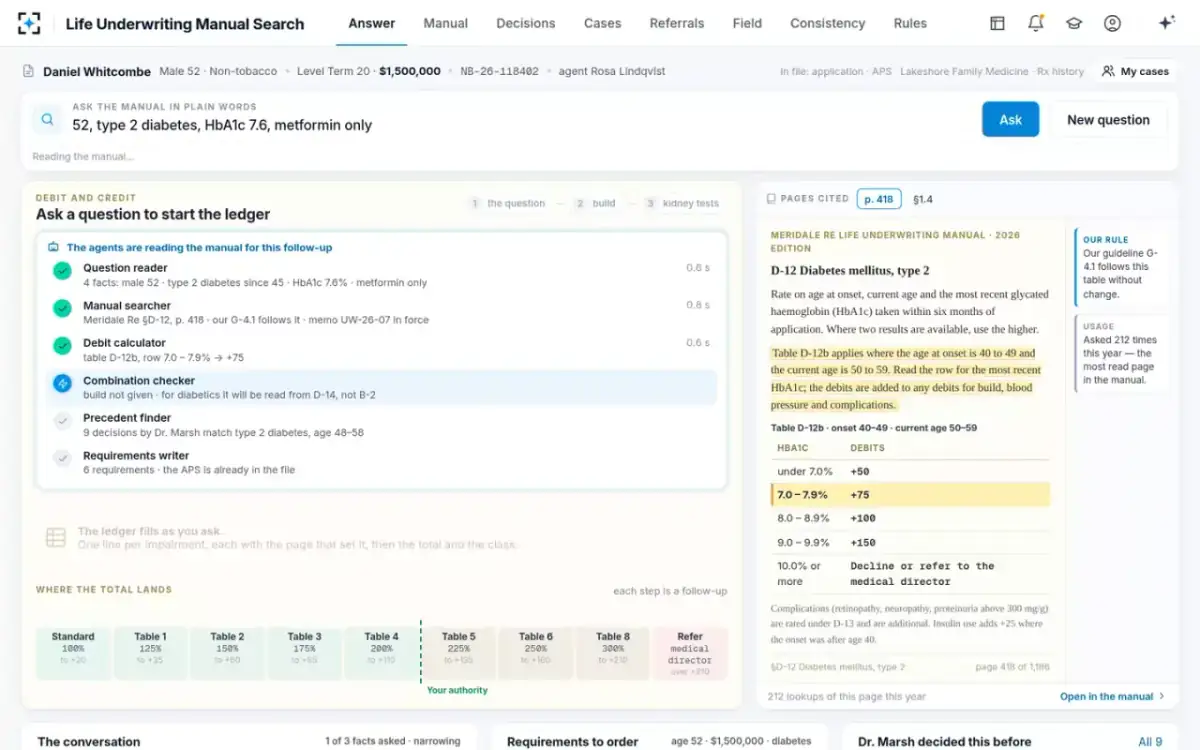The height and width of the screenshot is (750, 1200).
Task: Click the Decline or refer row
Action: pyautogui.click(x=910, y=573)
